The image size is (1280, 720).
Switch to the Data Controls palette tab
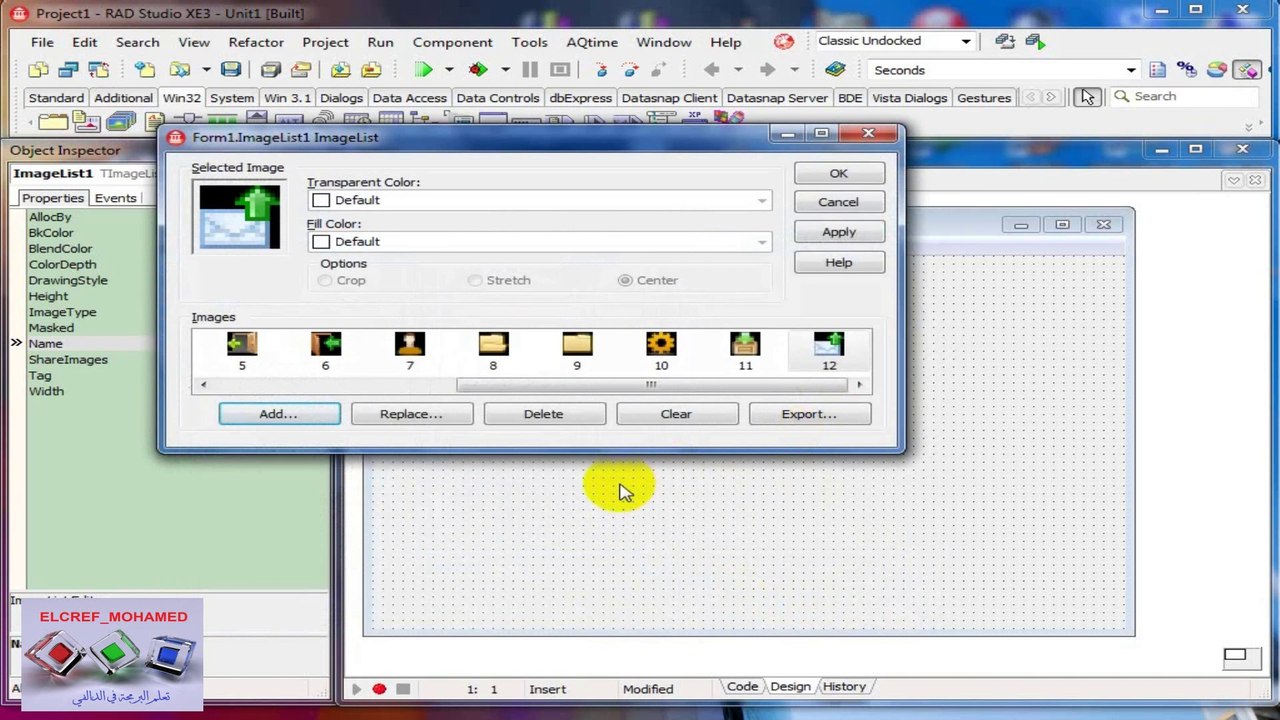click(x=498, y=98)
